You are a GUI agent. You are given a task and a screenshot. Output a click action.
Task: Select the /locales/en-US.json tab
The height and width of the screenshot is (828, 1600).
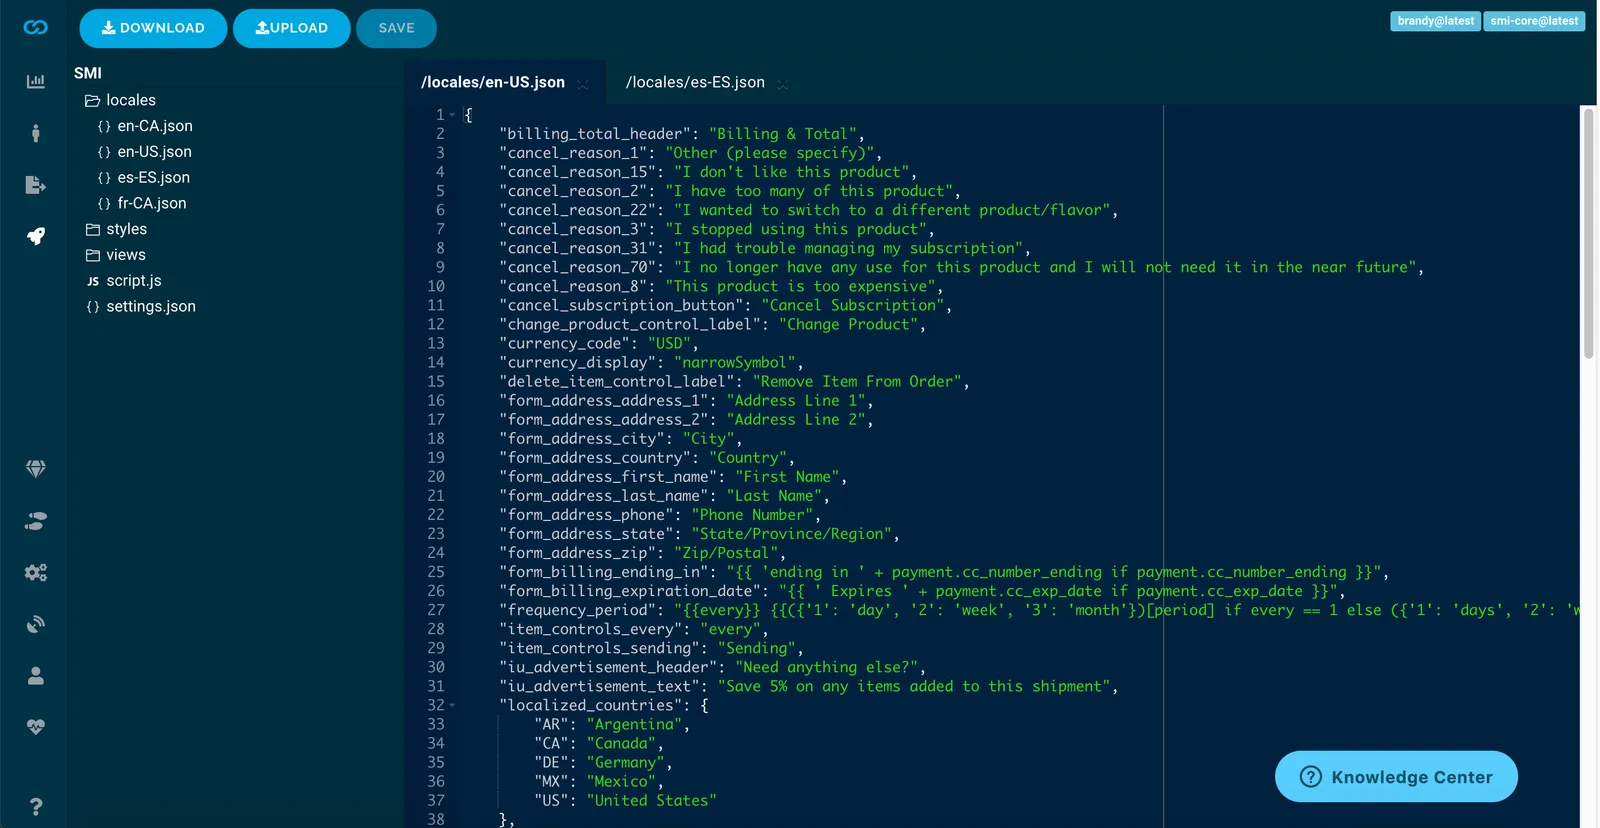[493, 82]
